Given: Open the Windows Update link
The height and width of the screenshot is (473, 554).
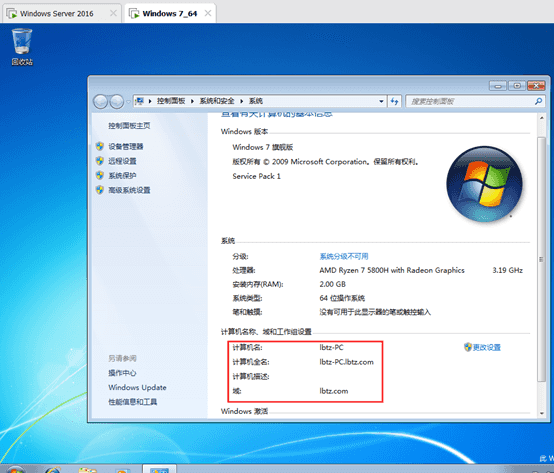Looking at the screenshot, I should pyautogui.click(x=137, y=388).
